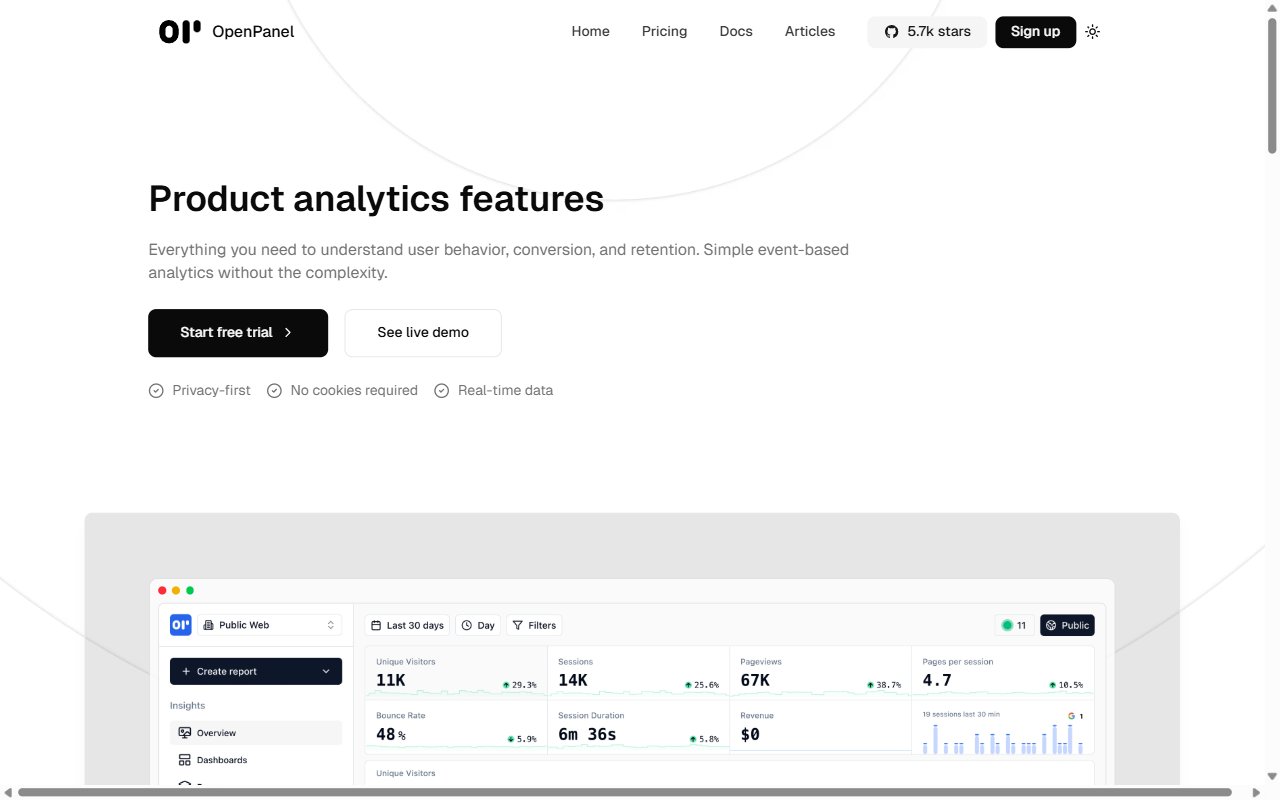This screenshot has height=800, width=1280.
Task: Select the Session Duration 6m 36s card
Action: 638,727
